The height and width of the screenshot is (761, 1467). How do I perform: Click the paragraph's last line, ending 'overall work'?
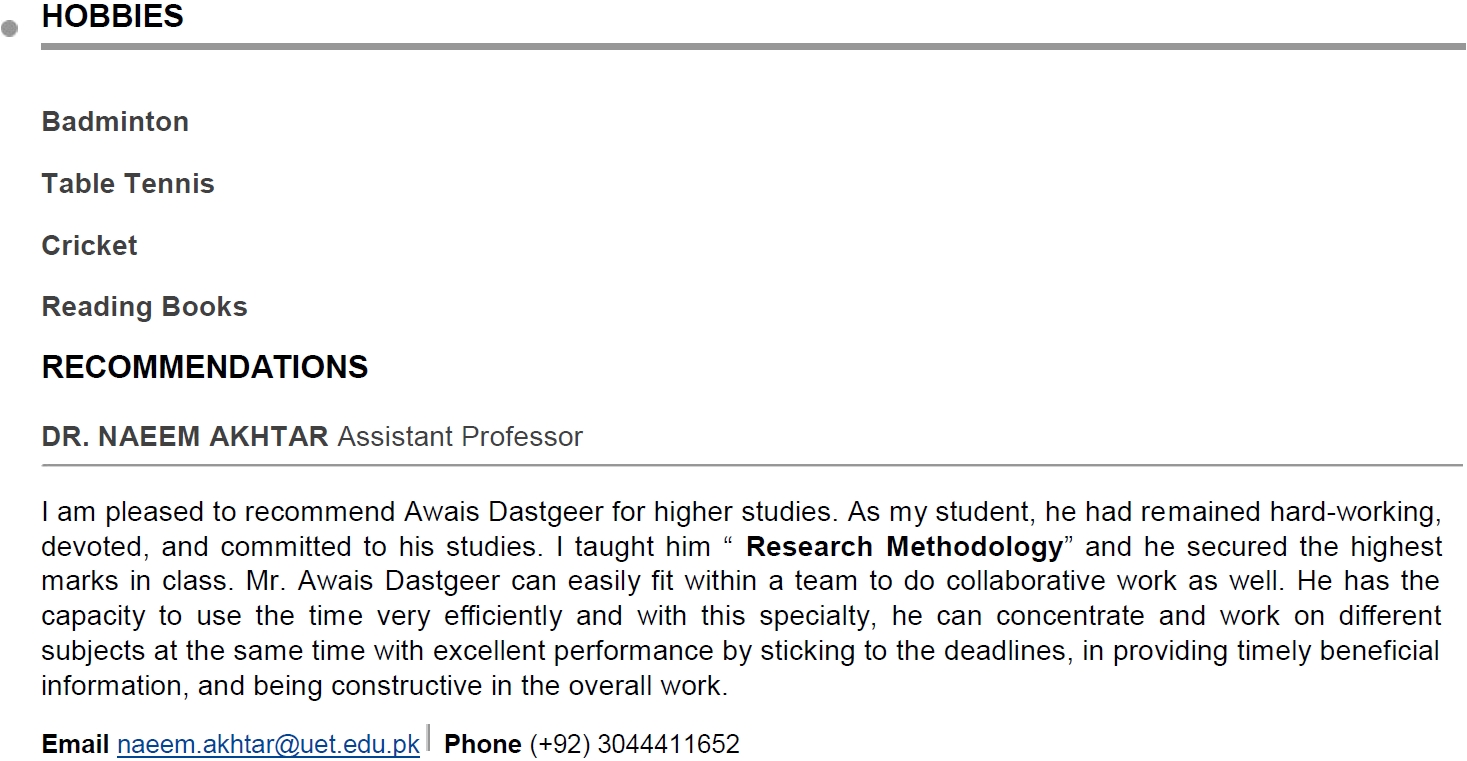click(x=385, y=687)
